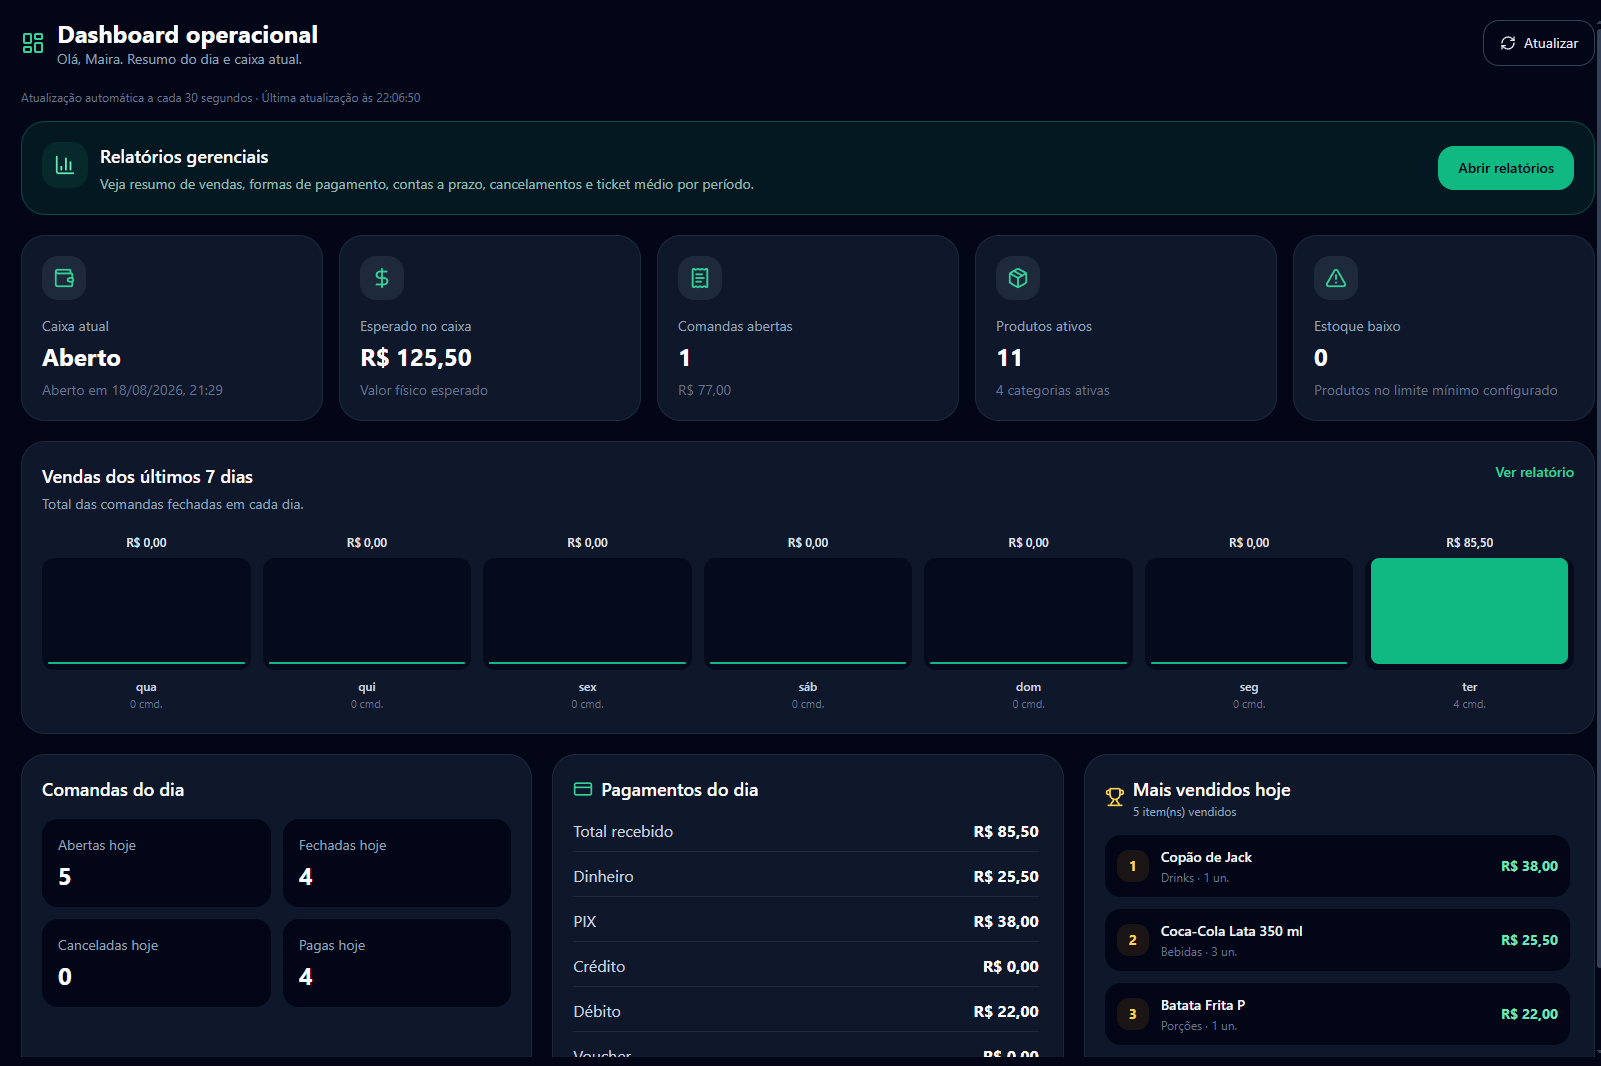Viewport: 1601px width, 1066px height.
Task: Click the dollar sign icon on the Esperado no caixa card
Action: click(382, 278)
